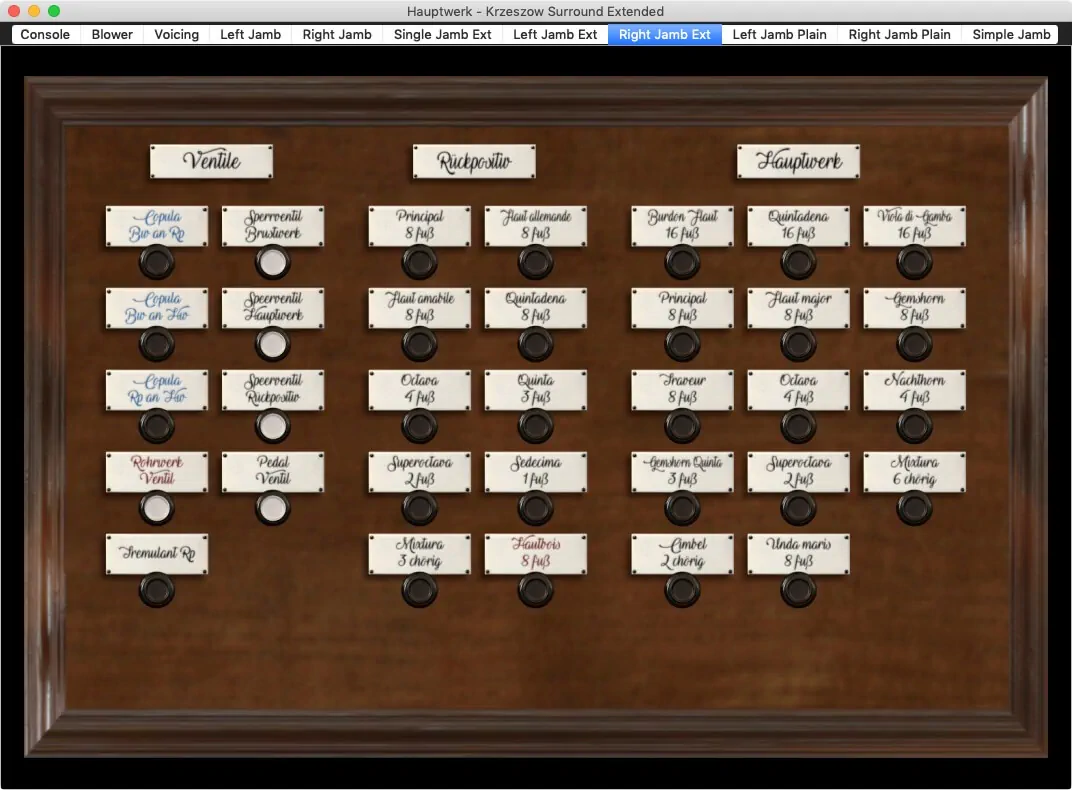The width and height of the screenshot is (1072, 790).
Task: Open the Voicing tab
Action: [176, 34]
